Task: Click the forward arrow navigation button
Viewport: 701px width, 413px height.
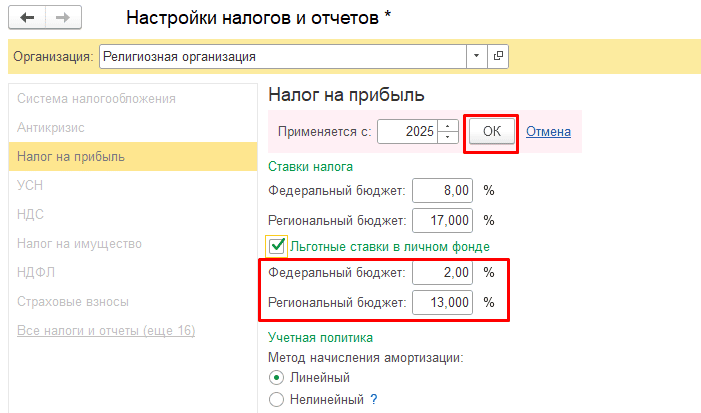Action: click(63, 18)
